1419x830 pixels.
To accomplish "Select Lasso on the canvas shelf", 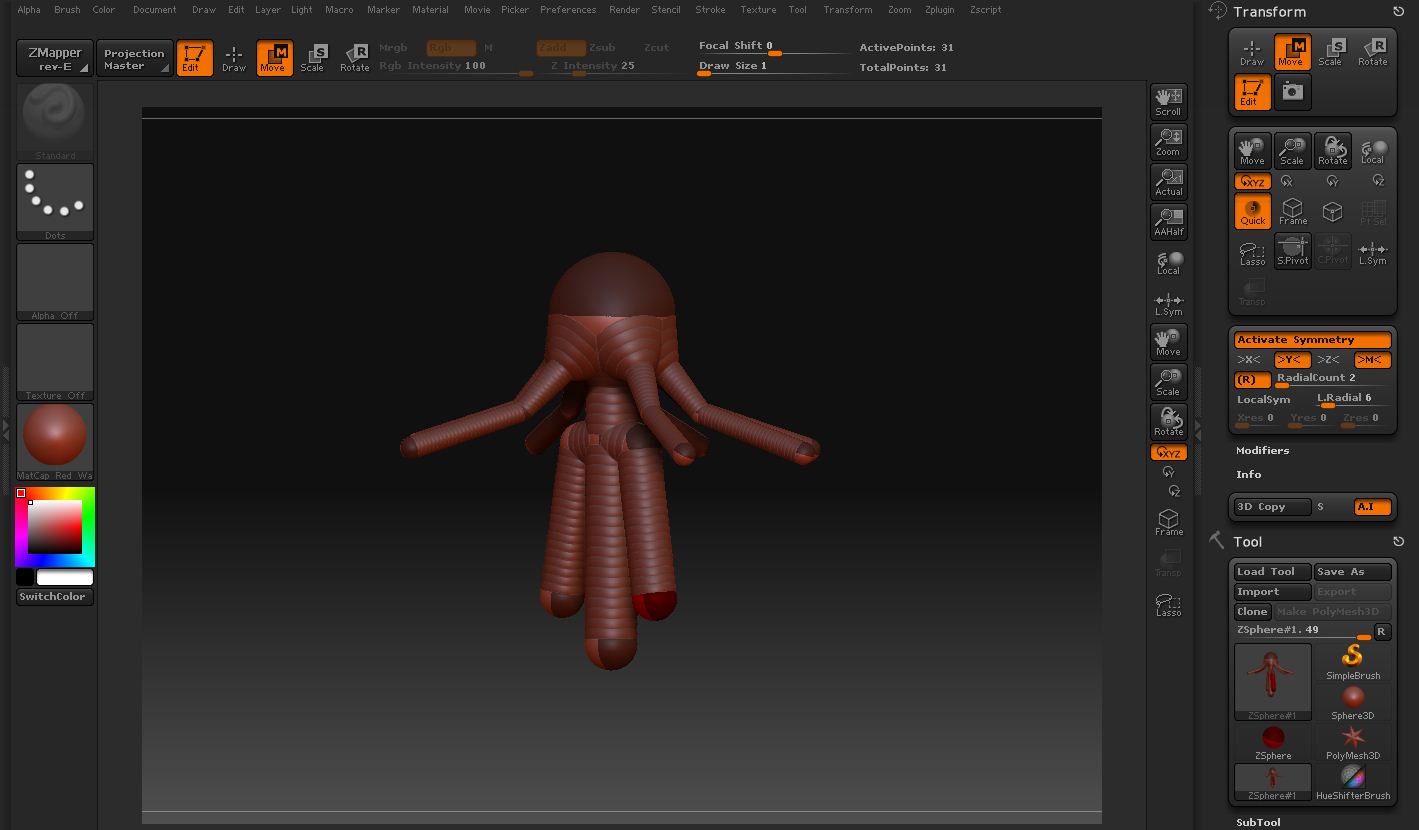I will [x=1168, y=604].
